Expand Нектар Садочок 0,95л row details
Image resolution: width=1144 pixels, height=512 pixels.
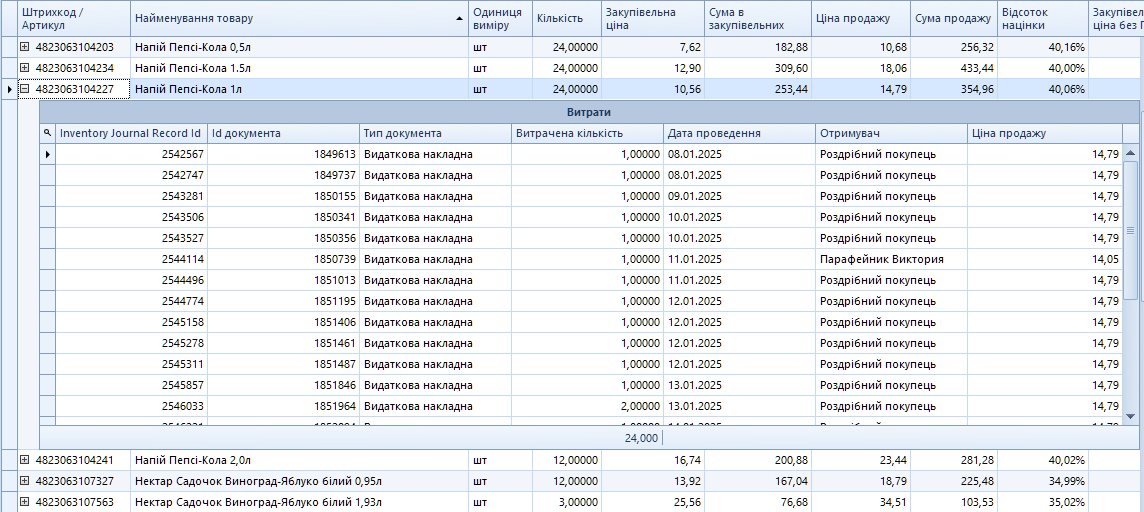tap(25, 481)
